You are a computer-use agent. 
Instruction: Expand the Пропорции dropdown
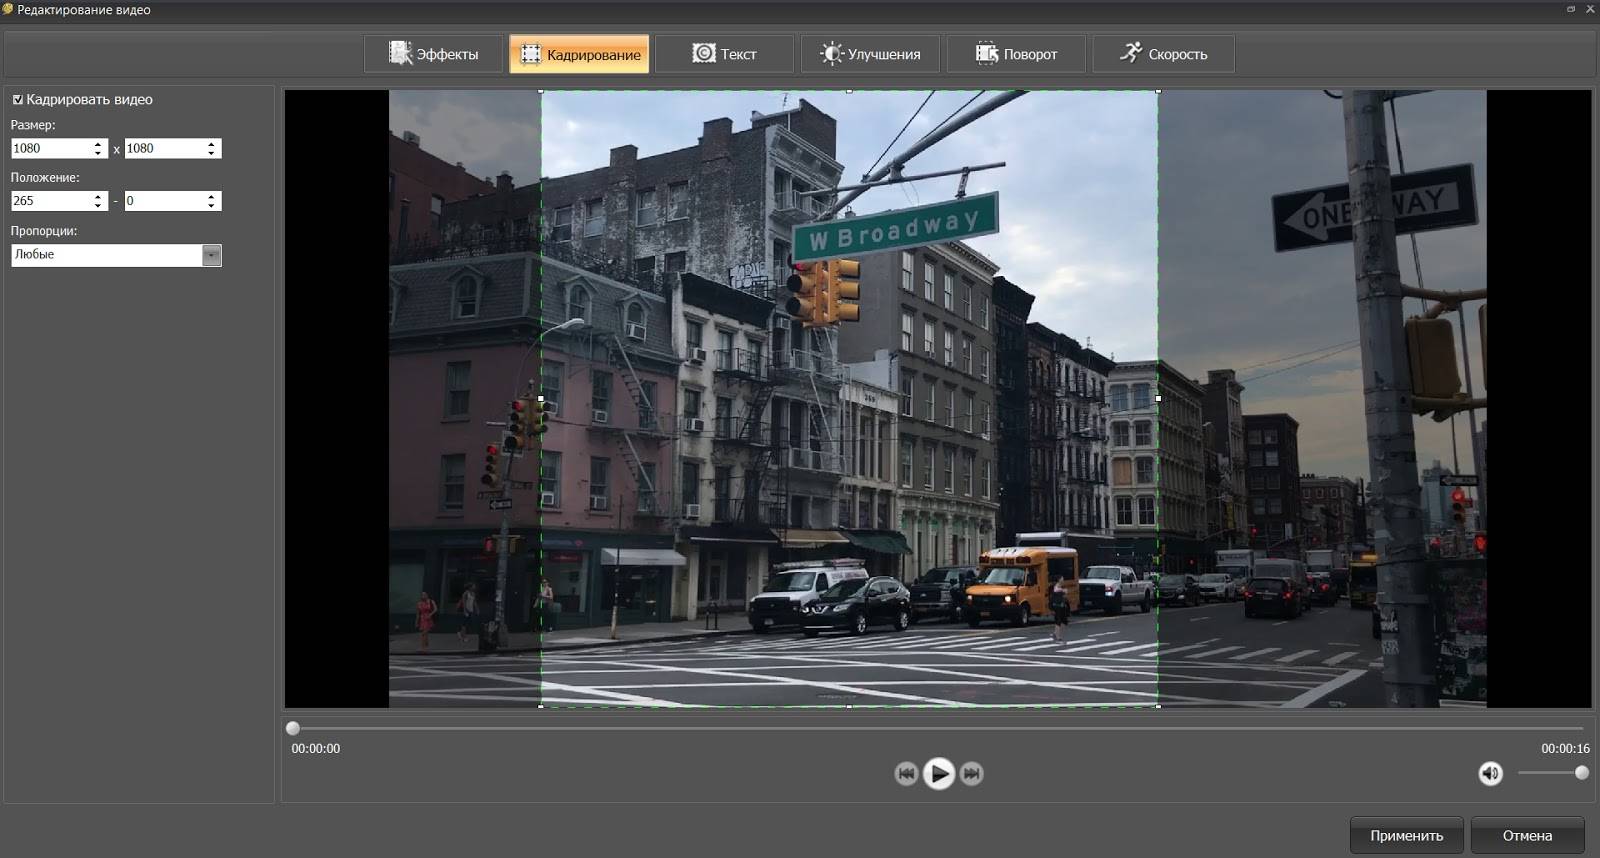pyautogui.click(x=211, y=255)
